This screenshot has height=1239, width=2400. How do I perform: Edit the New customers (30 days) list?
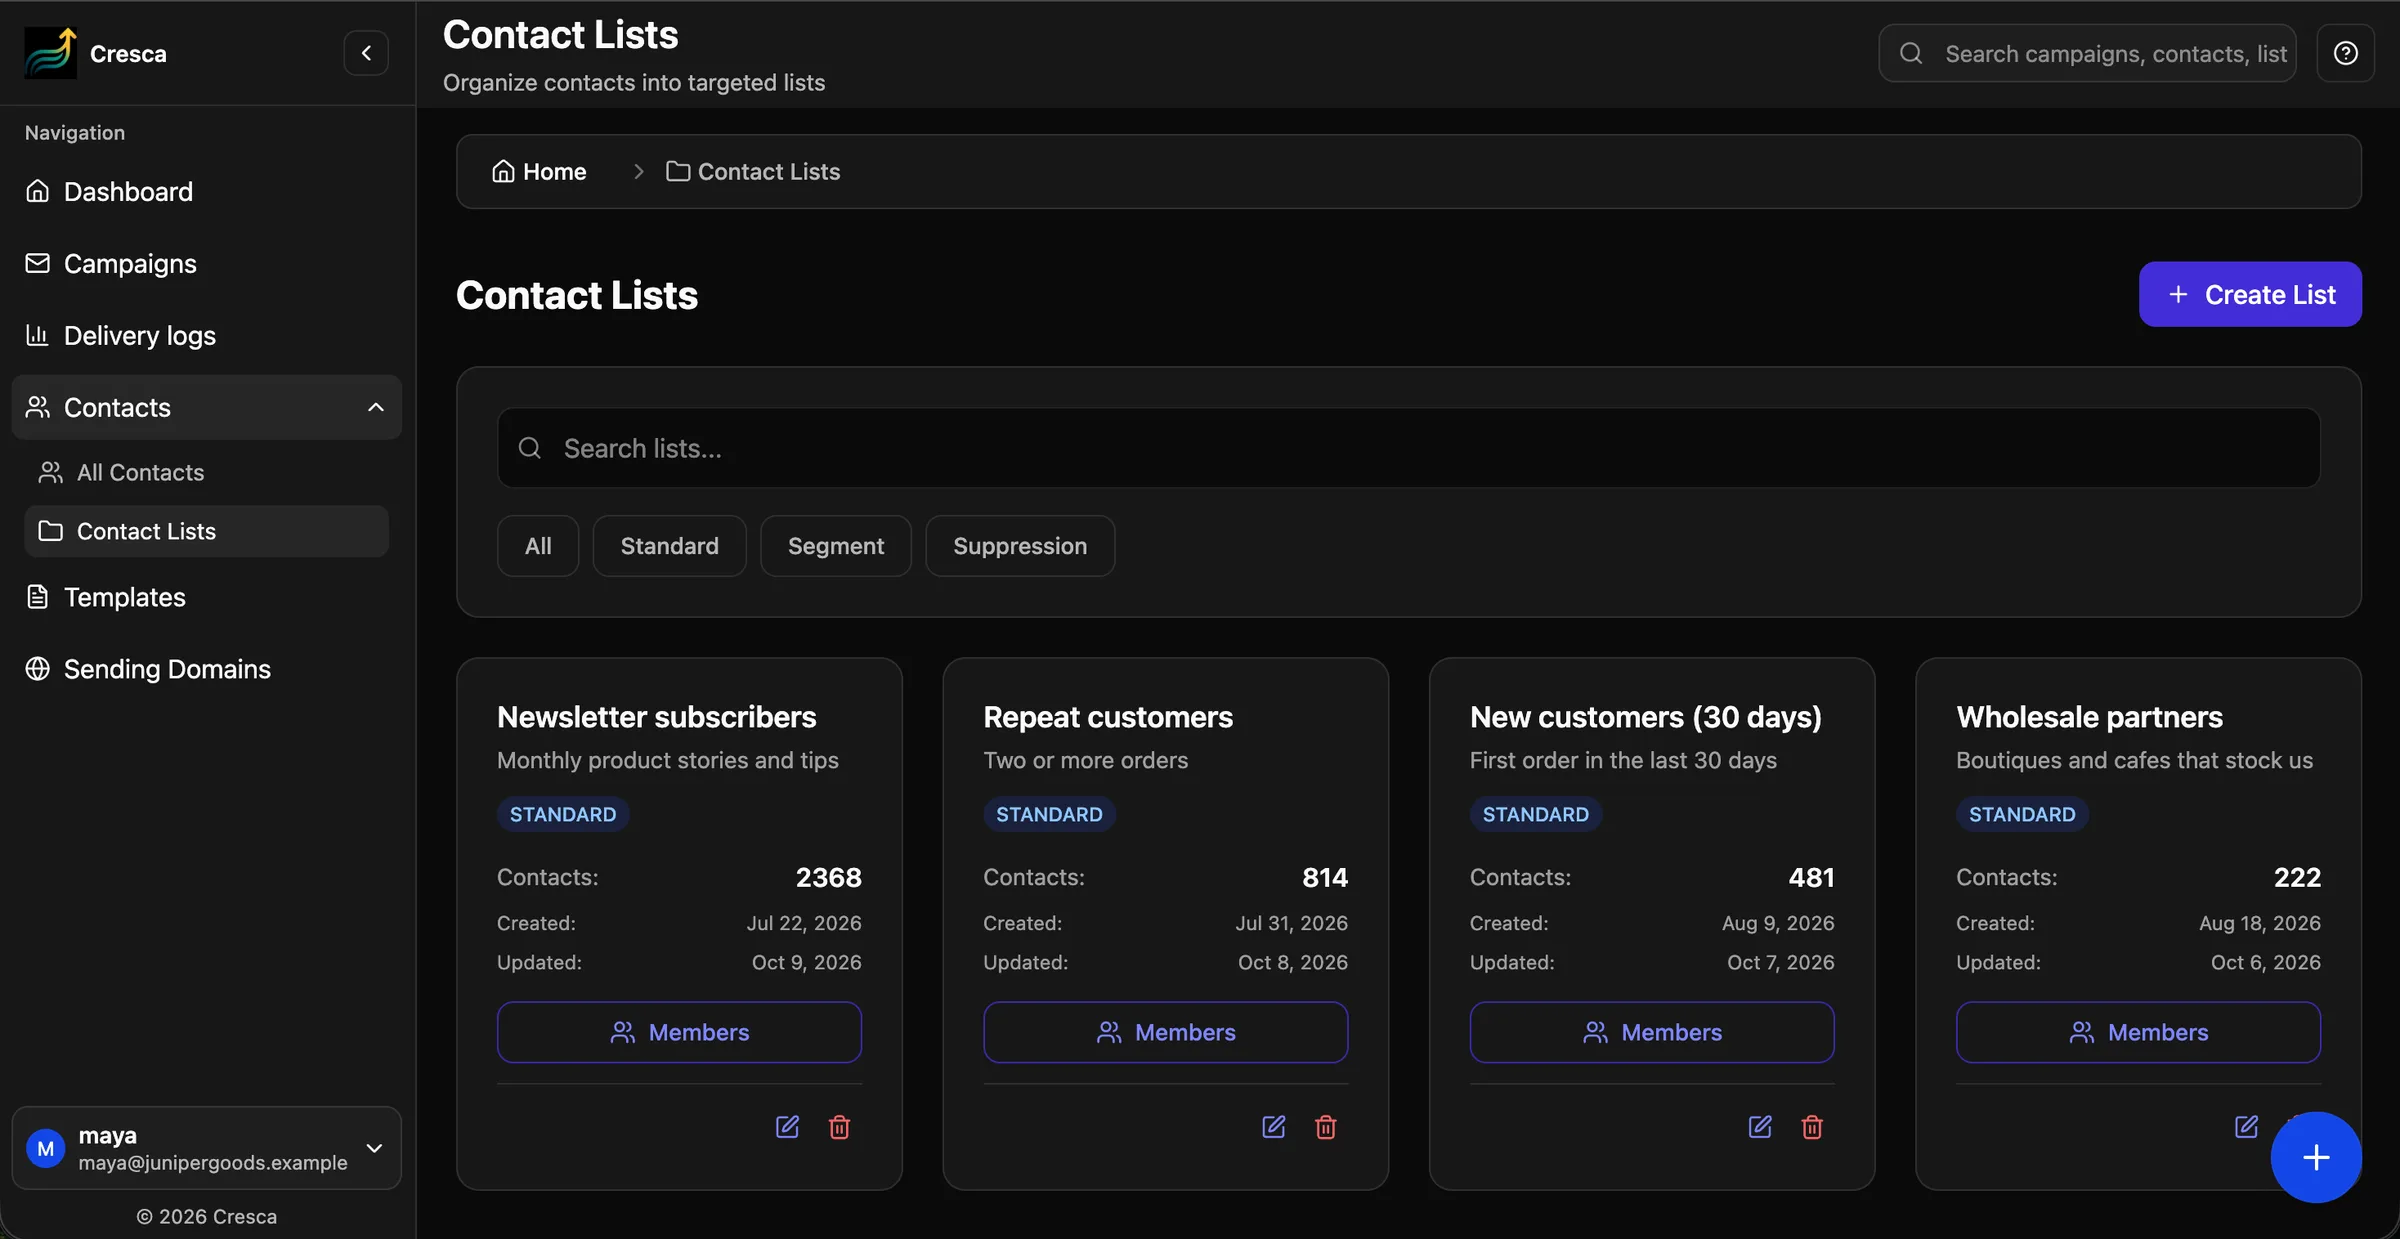coord(1760,1127)
